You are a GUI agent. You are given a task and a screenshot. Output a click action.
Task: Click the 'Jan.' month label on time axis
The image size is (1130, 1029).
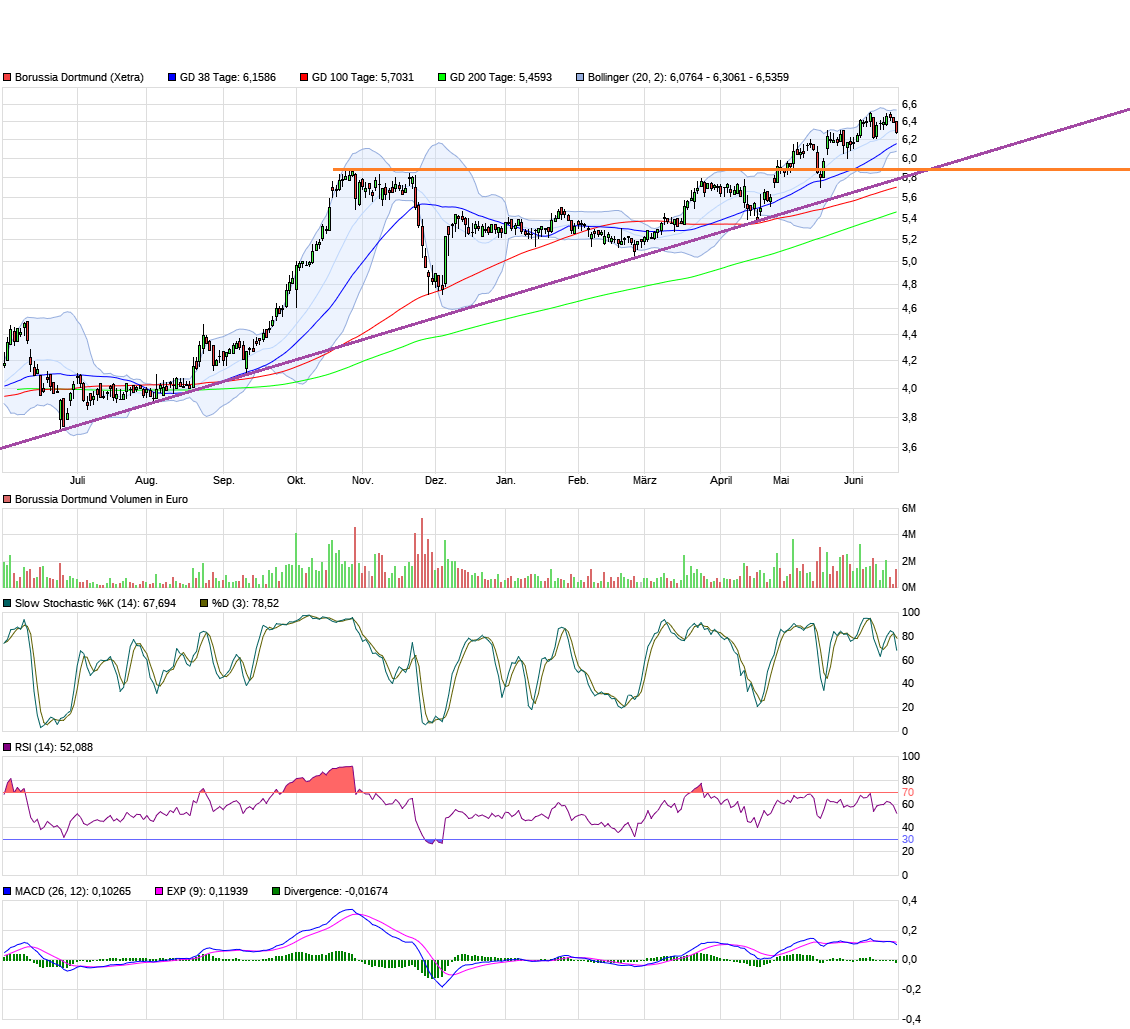506,480
